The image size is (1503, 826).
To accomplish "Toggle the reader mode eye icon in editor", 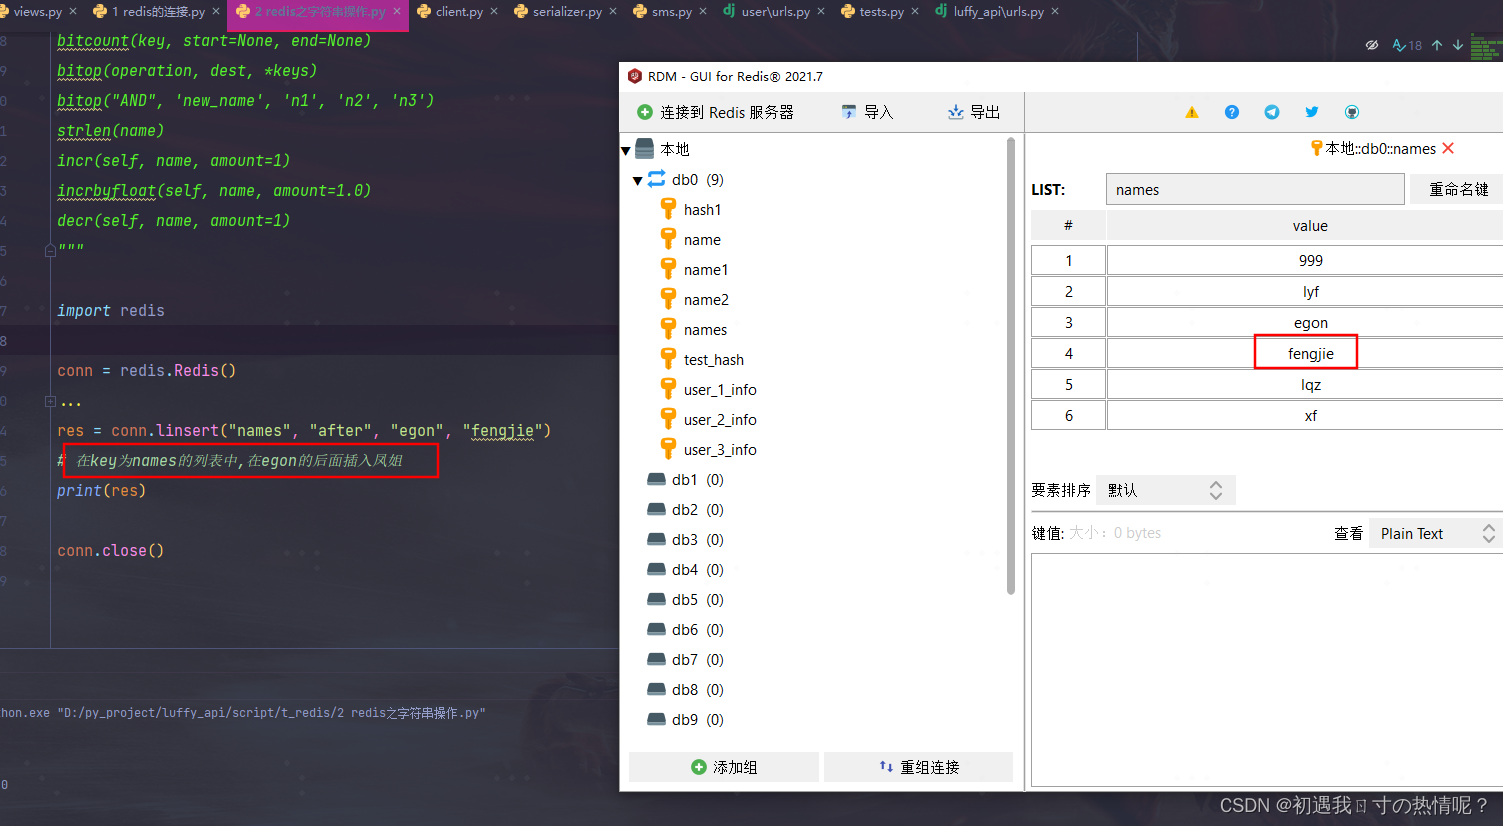I will [1372, 45].
